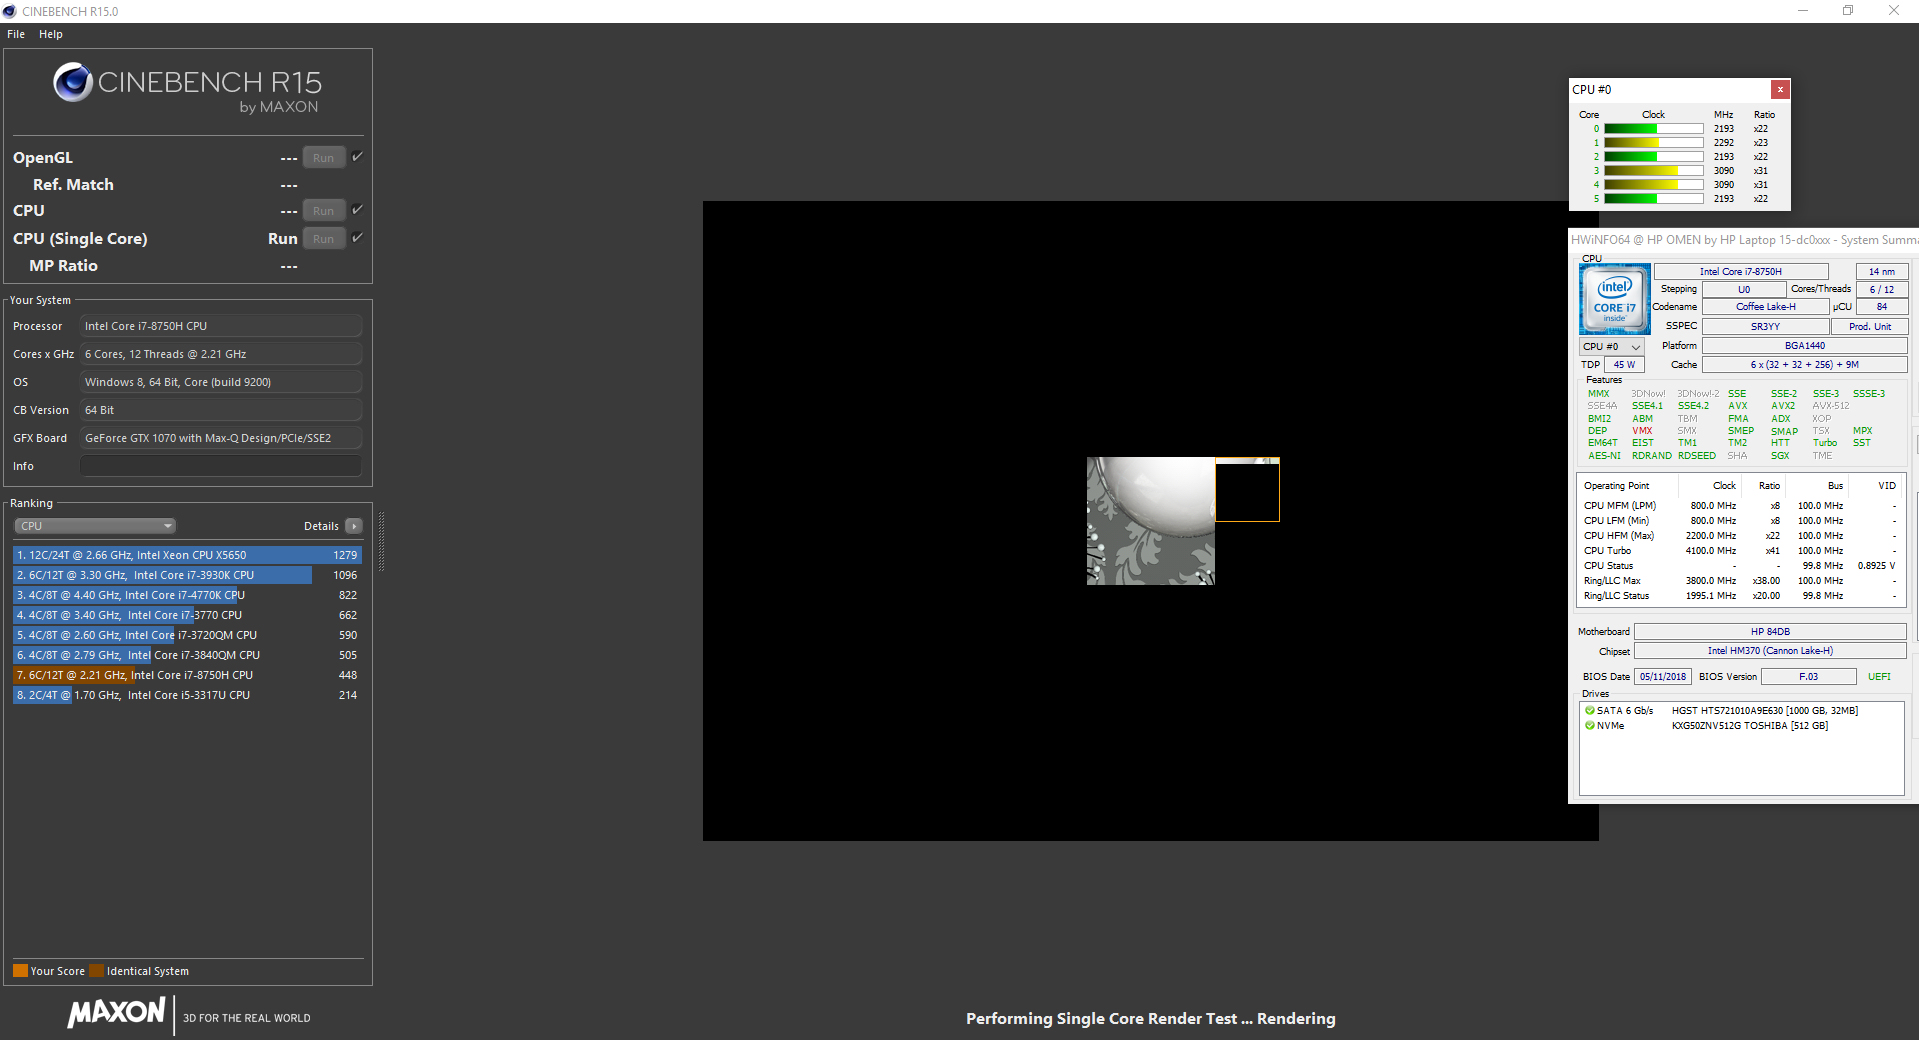1919x1040 pixels.
Task: Click Run button for CPU (Single Core)
Action: [324, 239]
